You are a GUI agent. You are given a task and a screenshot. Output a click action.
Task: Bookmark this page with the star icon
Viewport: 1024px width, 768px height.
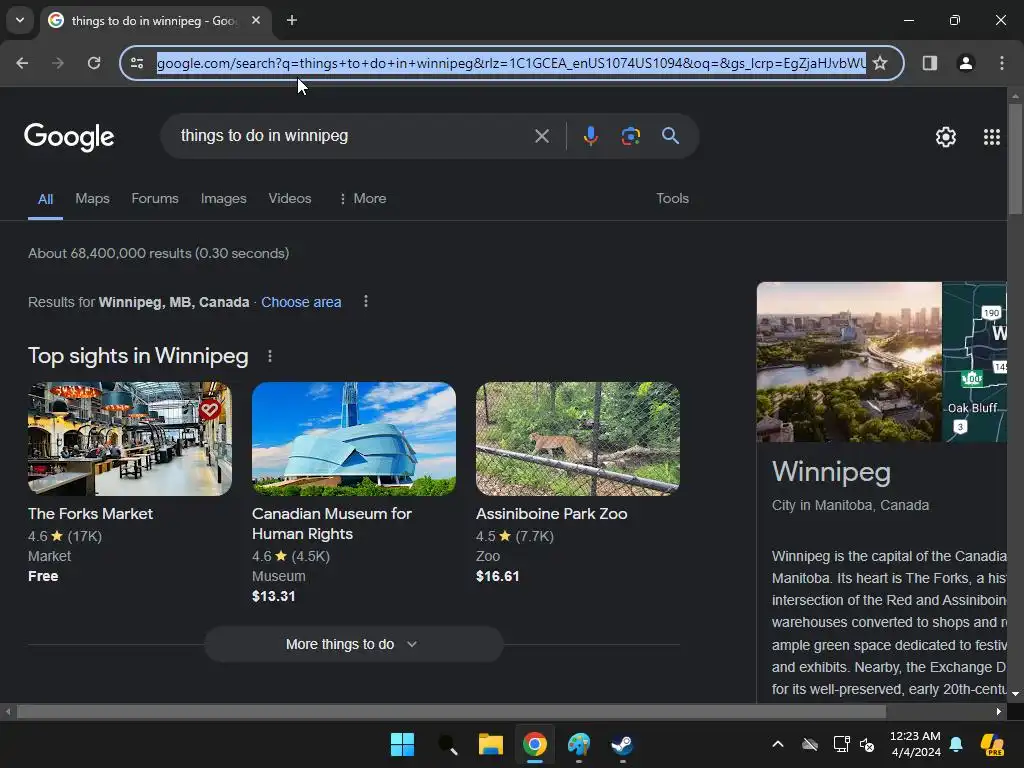click(x=880, y=63)
